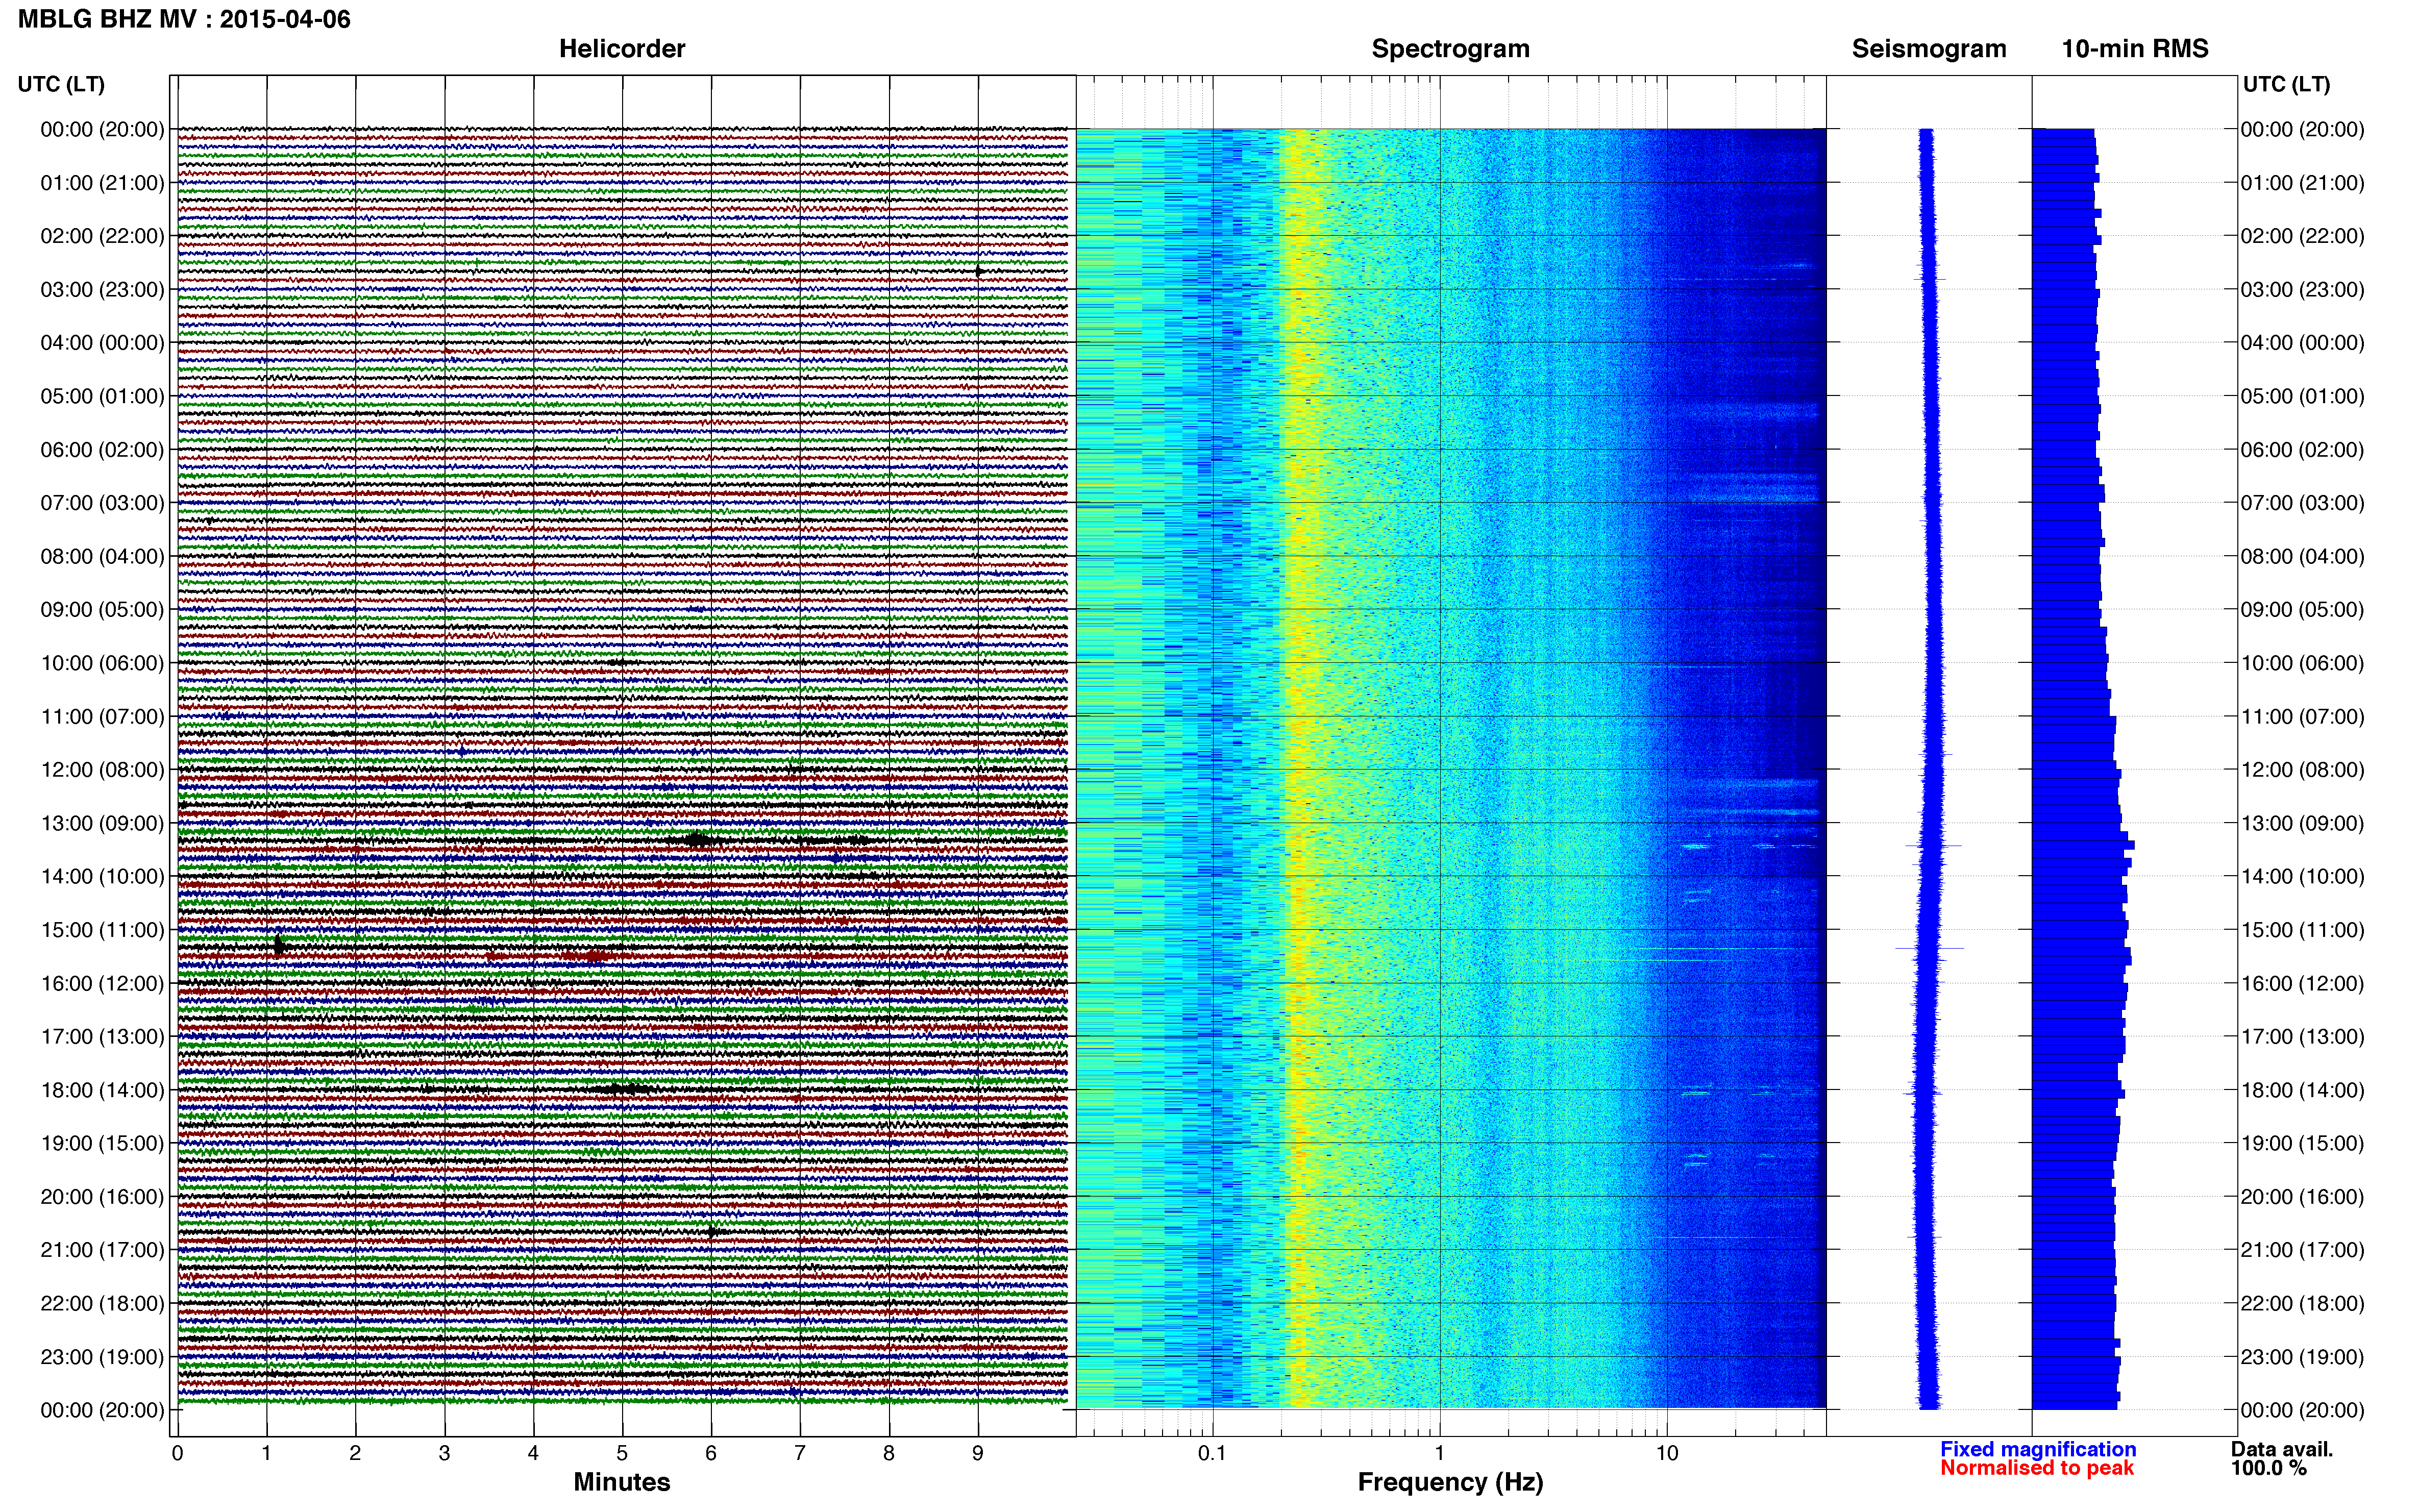
Task: Click minute tick label '0' on helicorder axis
Action: [x=177, y=1453]
